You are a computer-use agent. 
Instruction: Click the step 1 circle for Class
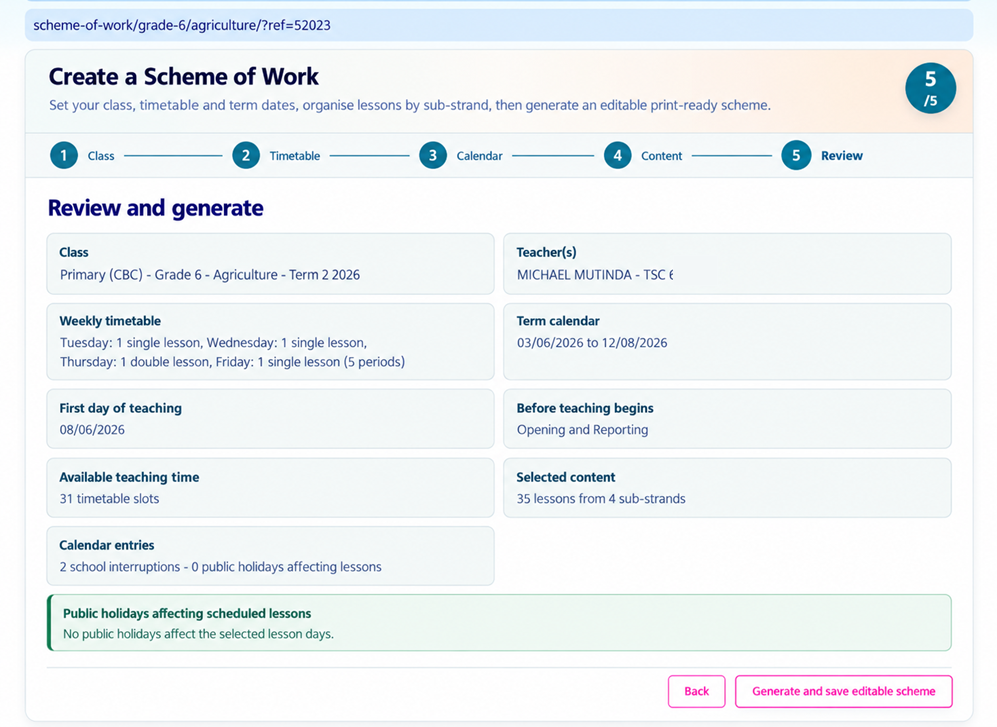tap(64, 155)
